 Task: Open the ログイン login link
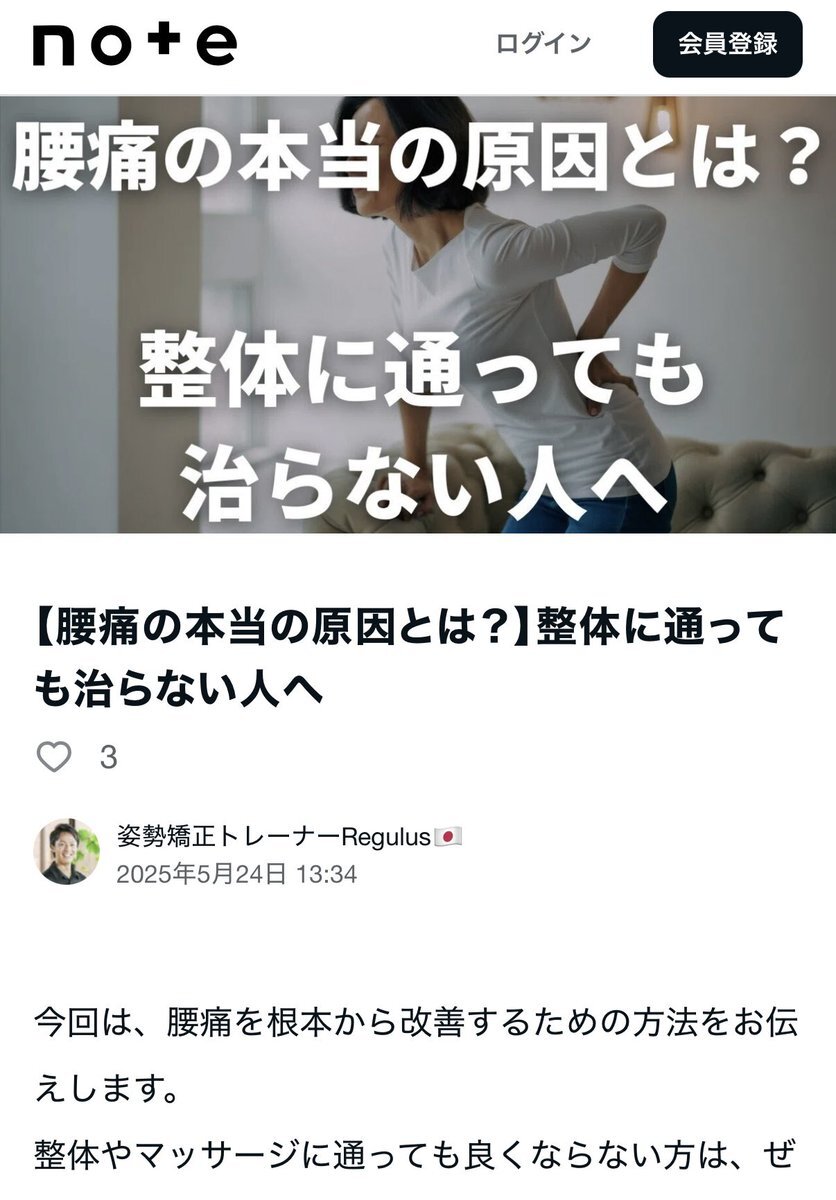544,44
